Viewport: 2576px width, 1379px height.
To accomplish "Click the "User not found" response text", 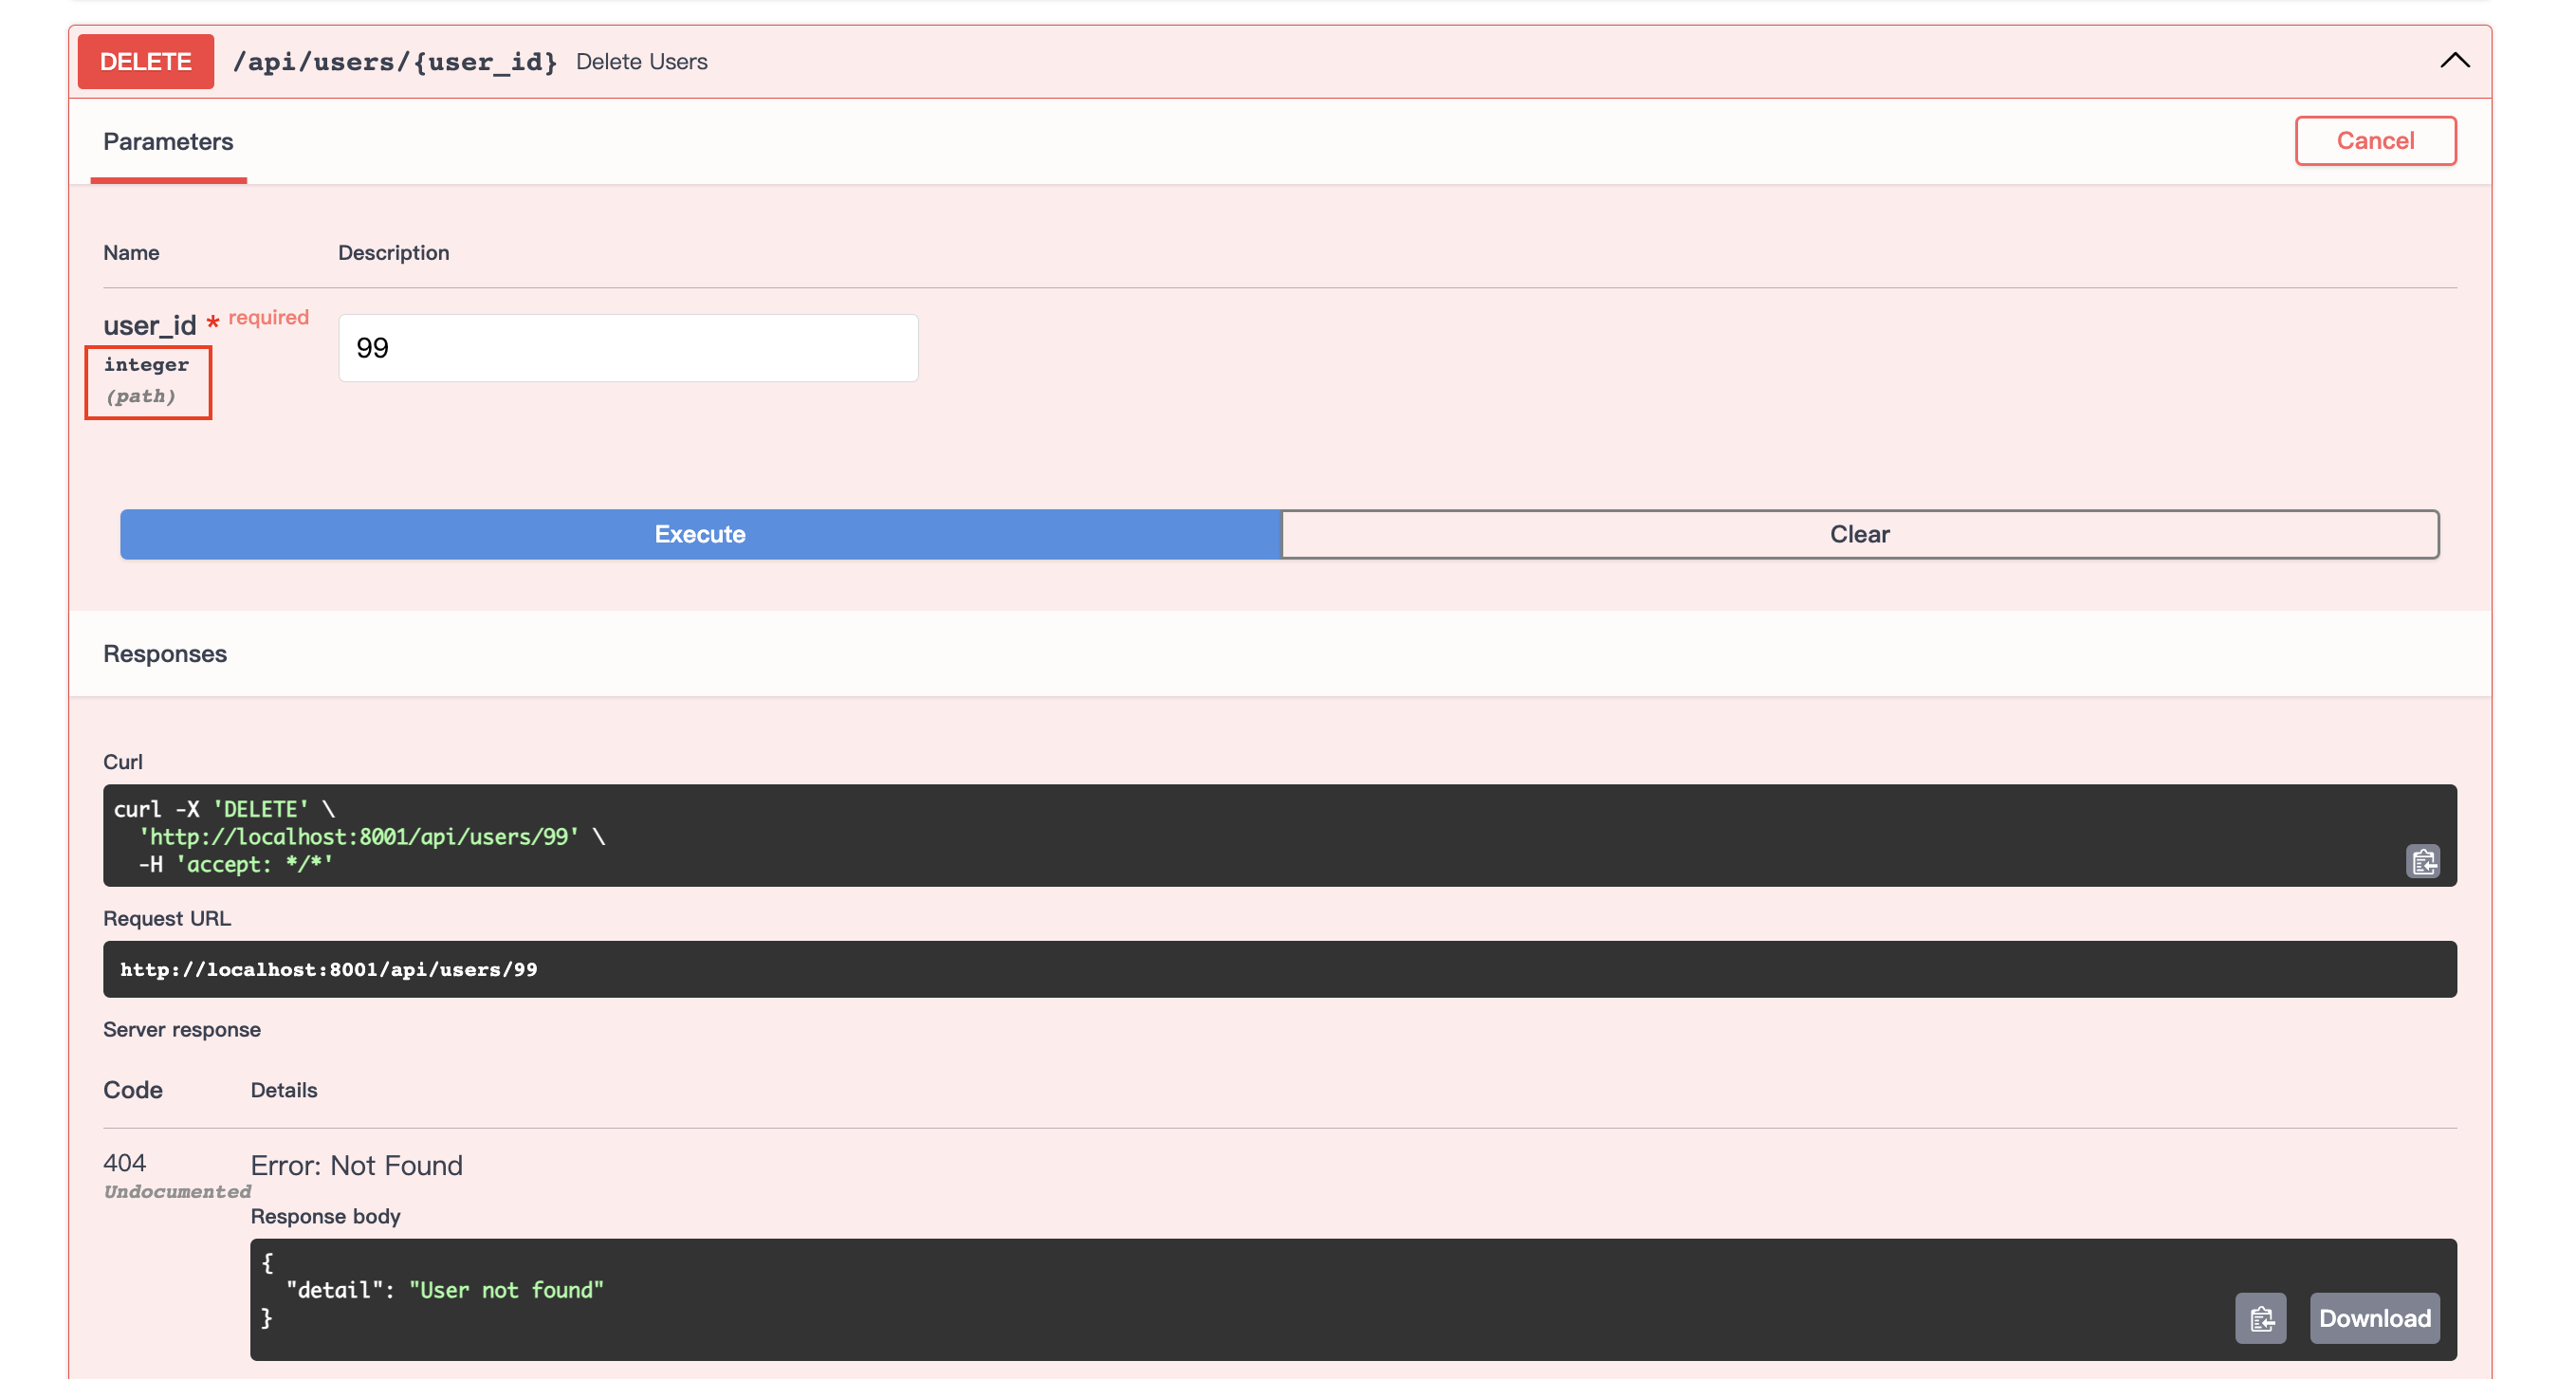I will (x=506, y=1290).
